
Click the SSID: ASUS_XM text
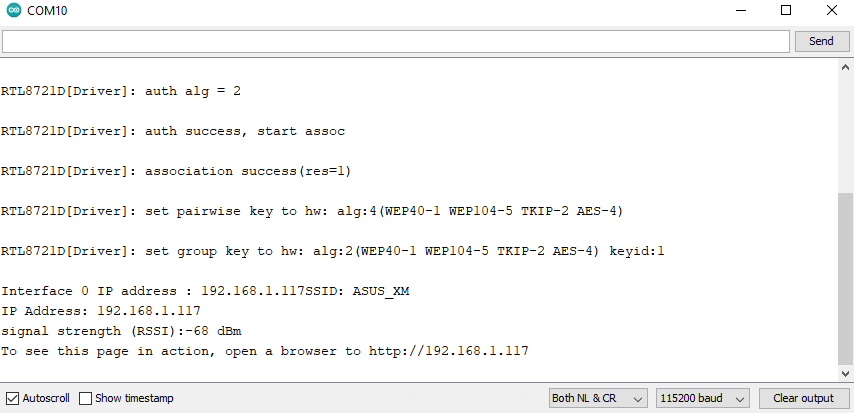click(357, 291)
